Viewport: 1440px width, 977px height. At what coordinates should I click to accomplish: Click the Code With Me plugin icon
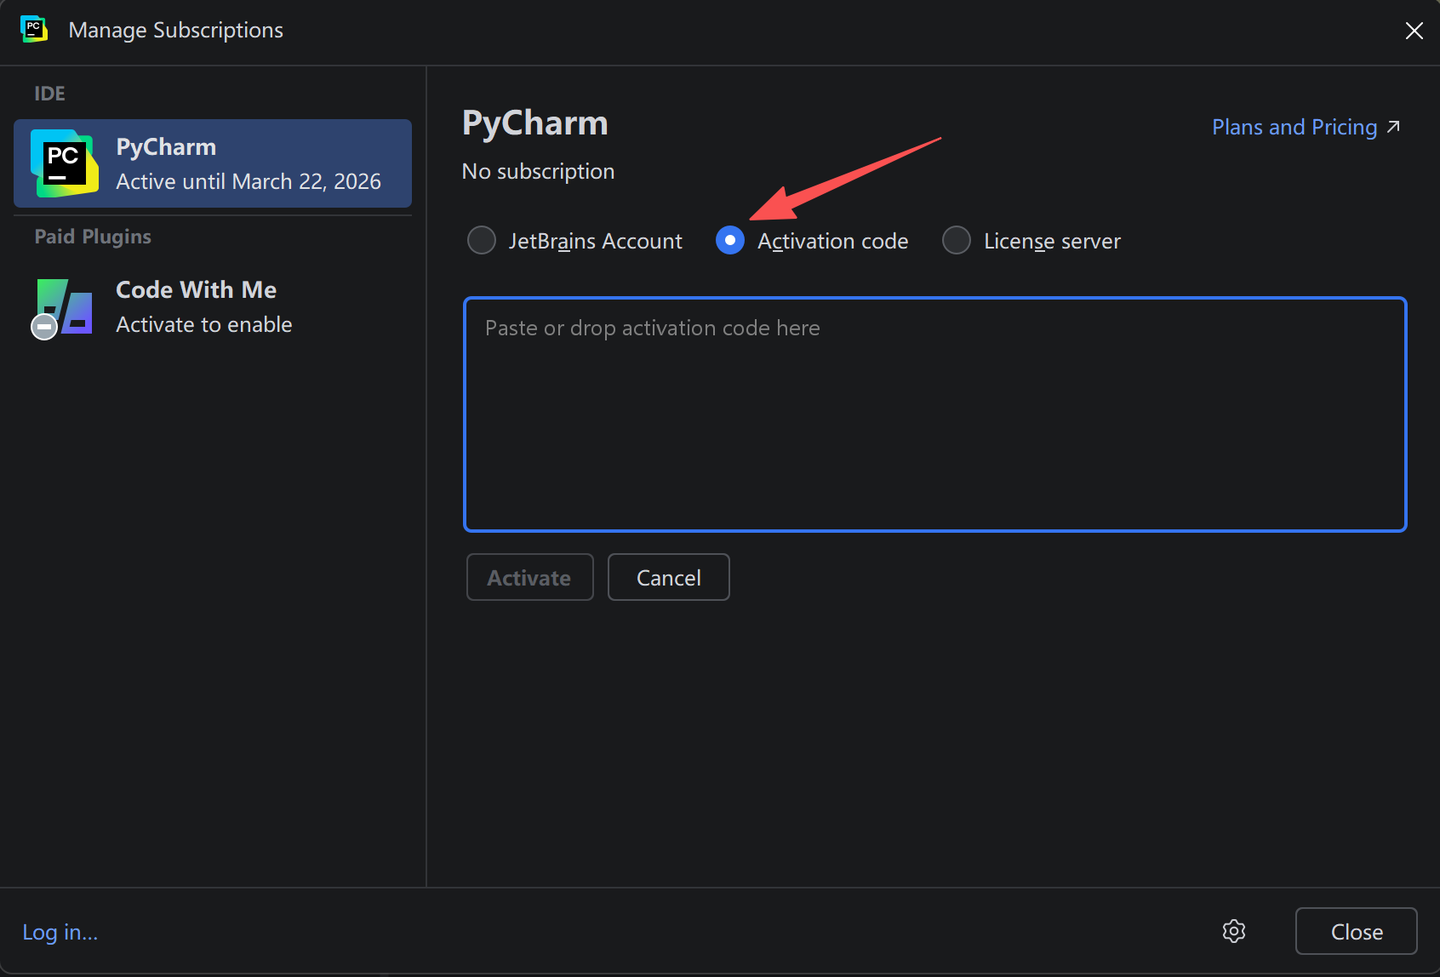pos(62,308)
